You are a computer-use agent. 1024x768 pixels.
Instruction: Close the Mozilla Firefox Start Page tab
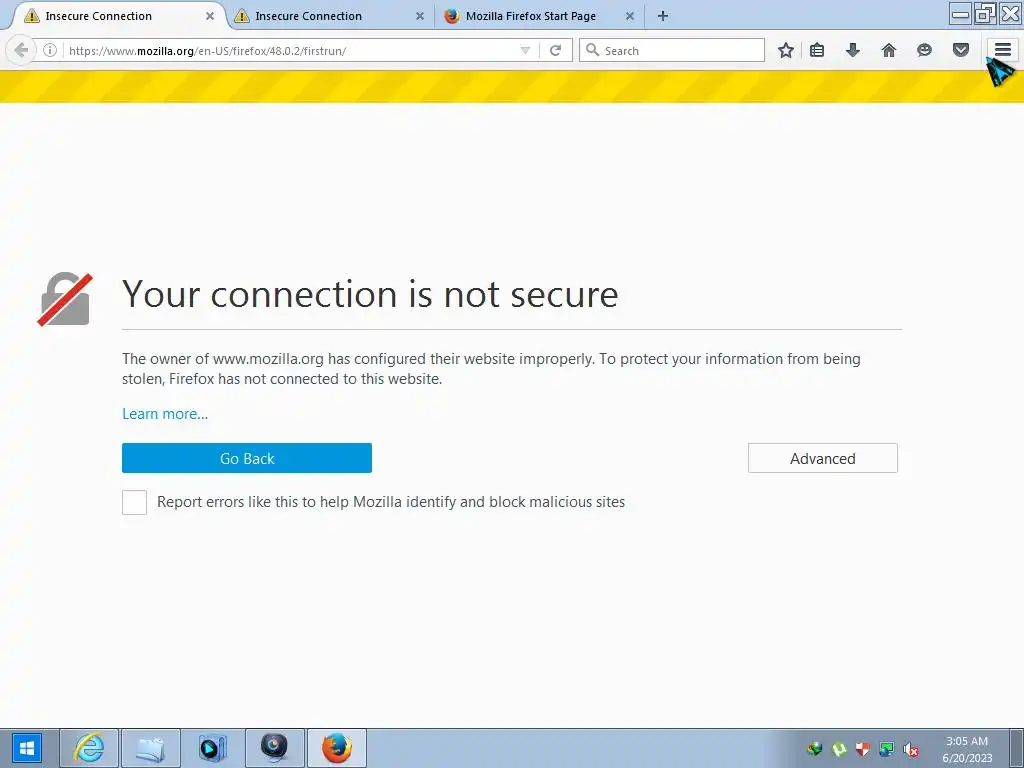click(630, 16)
